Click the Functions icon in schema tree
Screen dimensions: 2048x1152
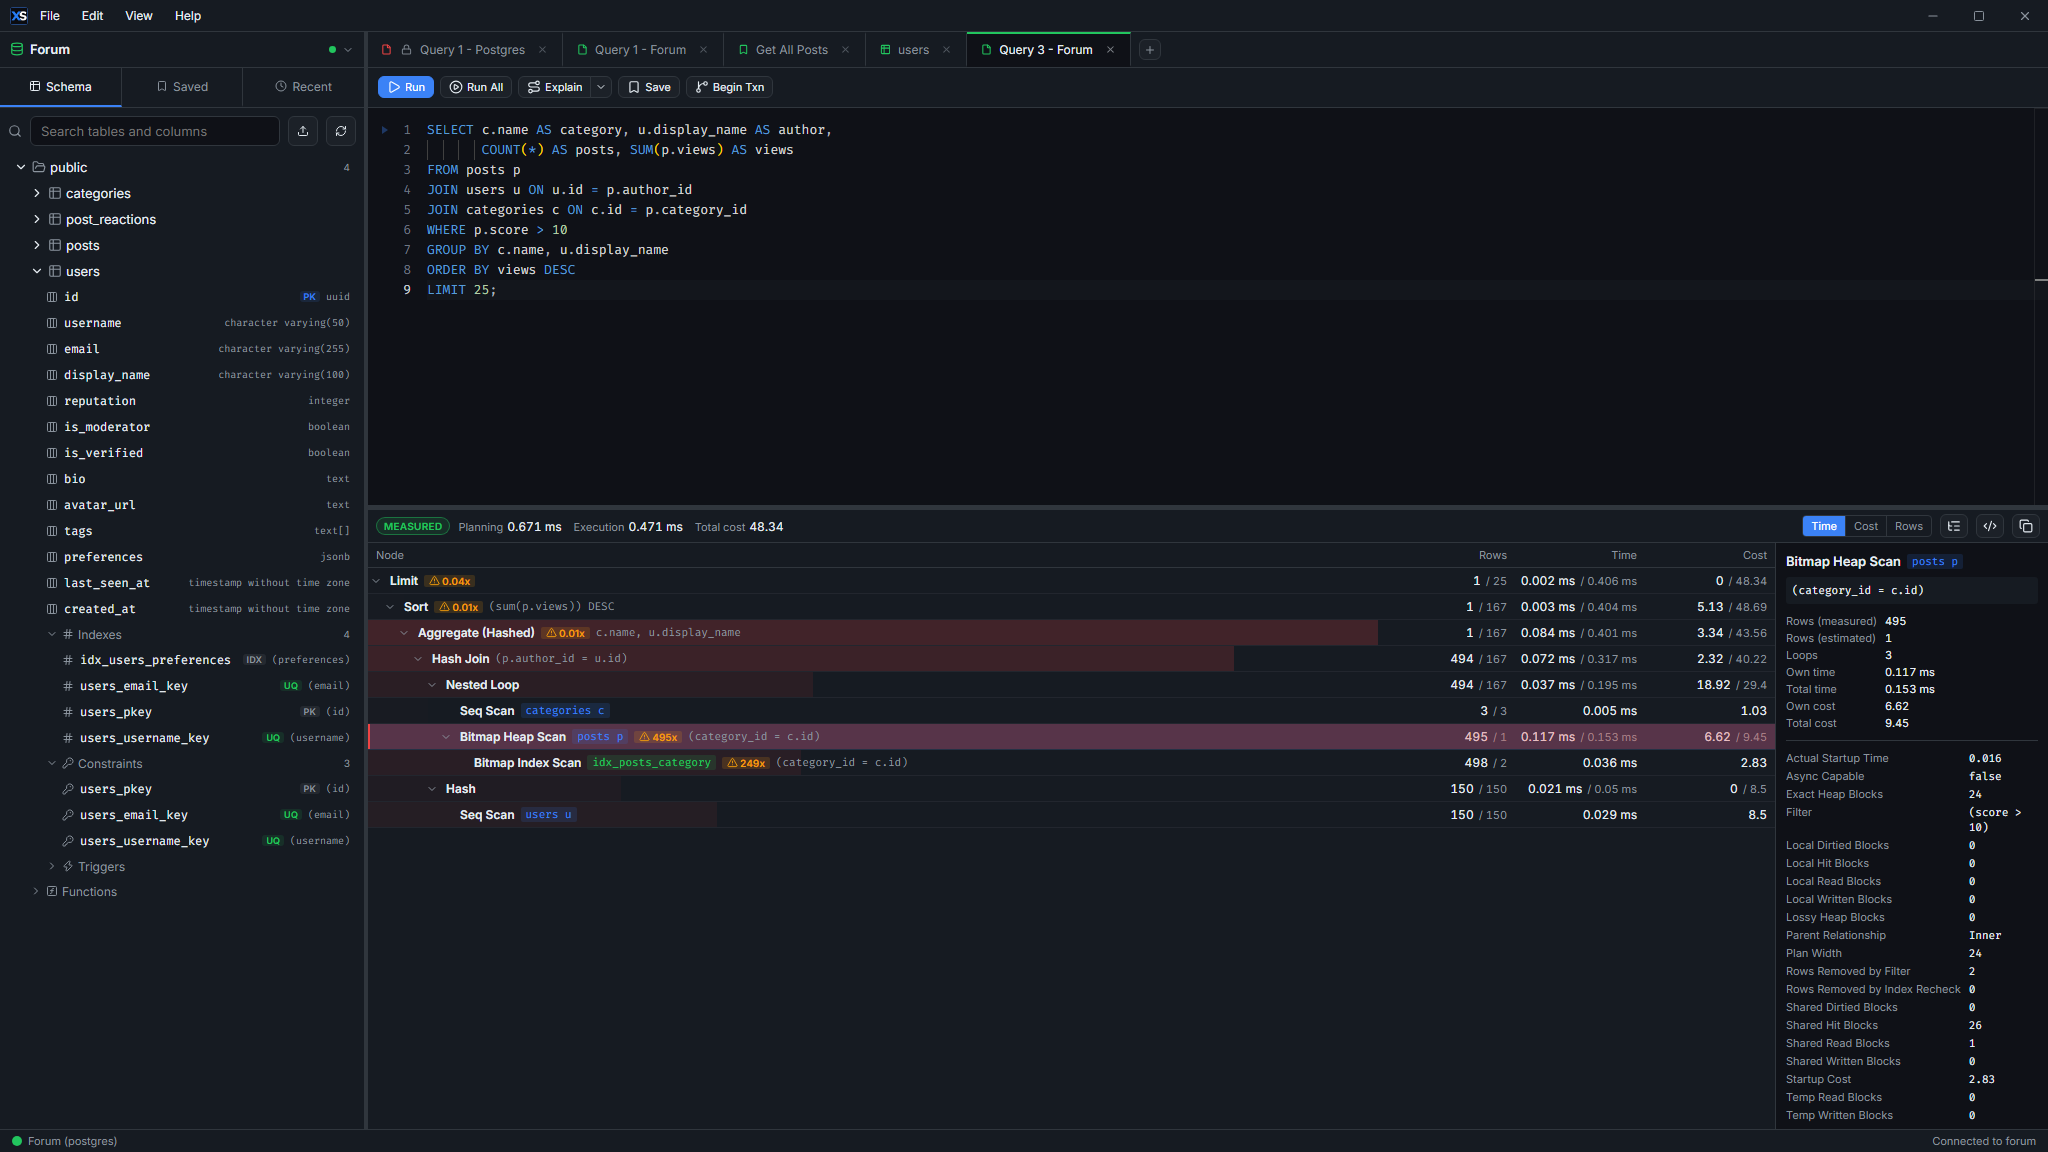[52, 891]
